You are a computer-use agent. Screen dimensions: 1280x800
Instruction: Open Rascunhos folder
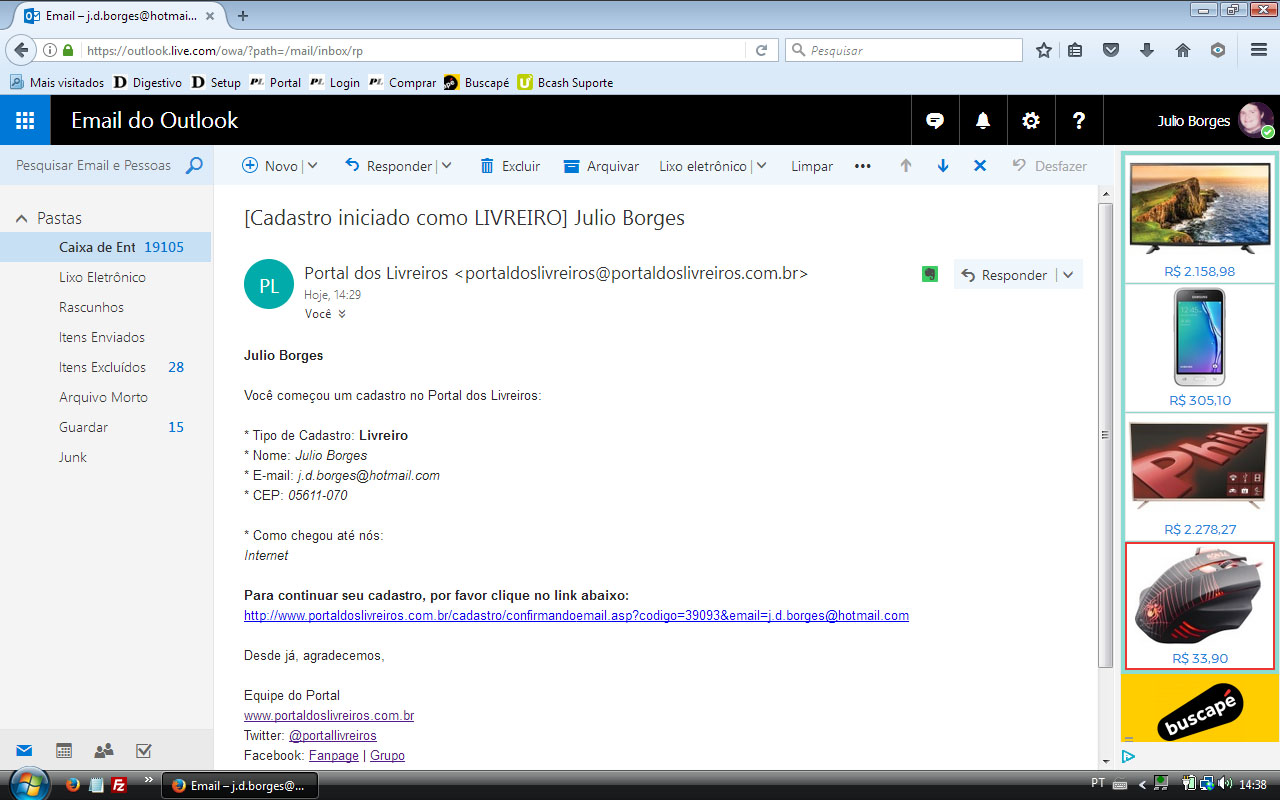point(105,307)
